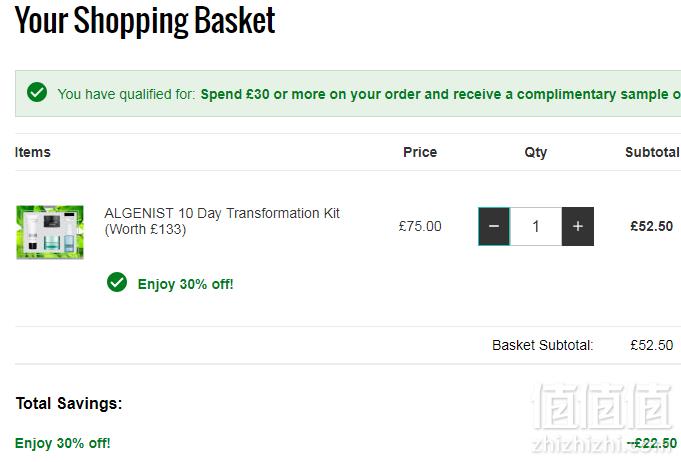Click the Enjoy 30% off offer under the product
The width and height of the screenshot is (681, 462).
(x=185, y=284)
